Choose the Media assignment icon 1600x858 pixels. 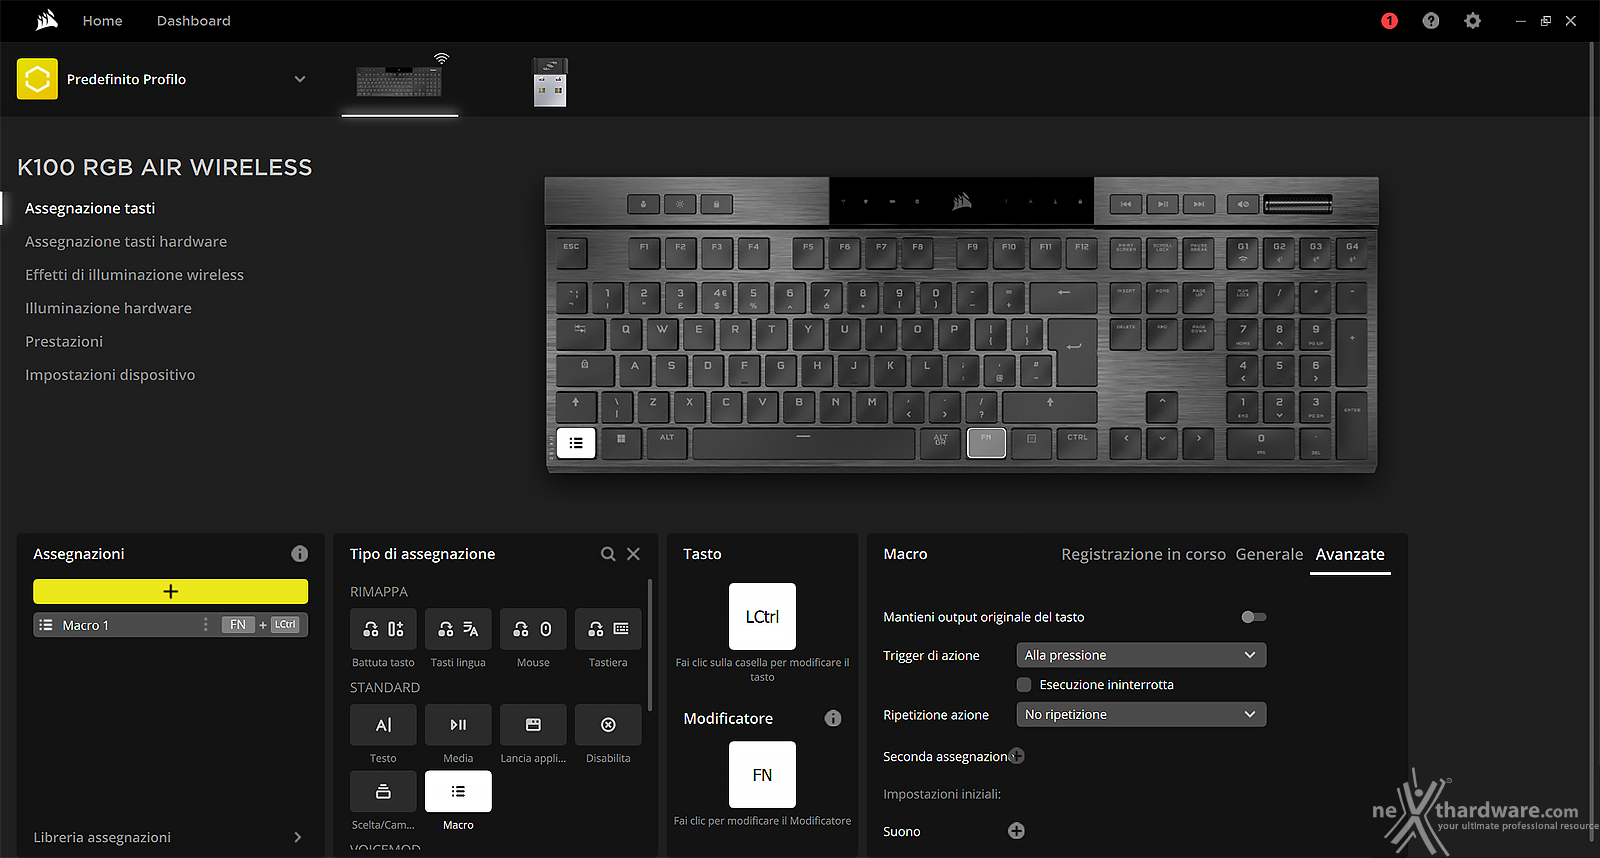tap(458, 725)
